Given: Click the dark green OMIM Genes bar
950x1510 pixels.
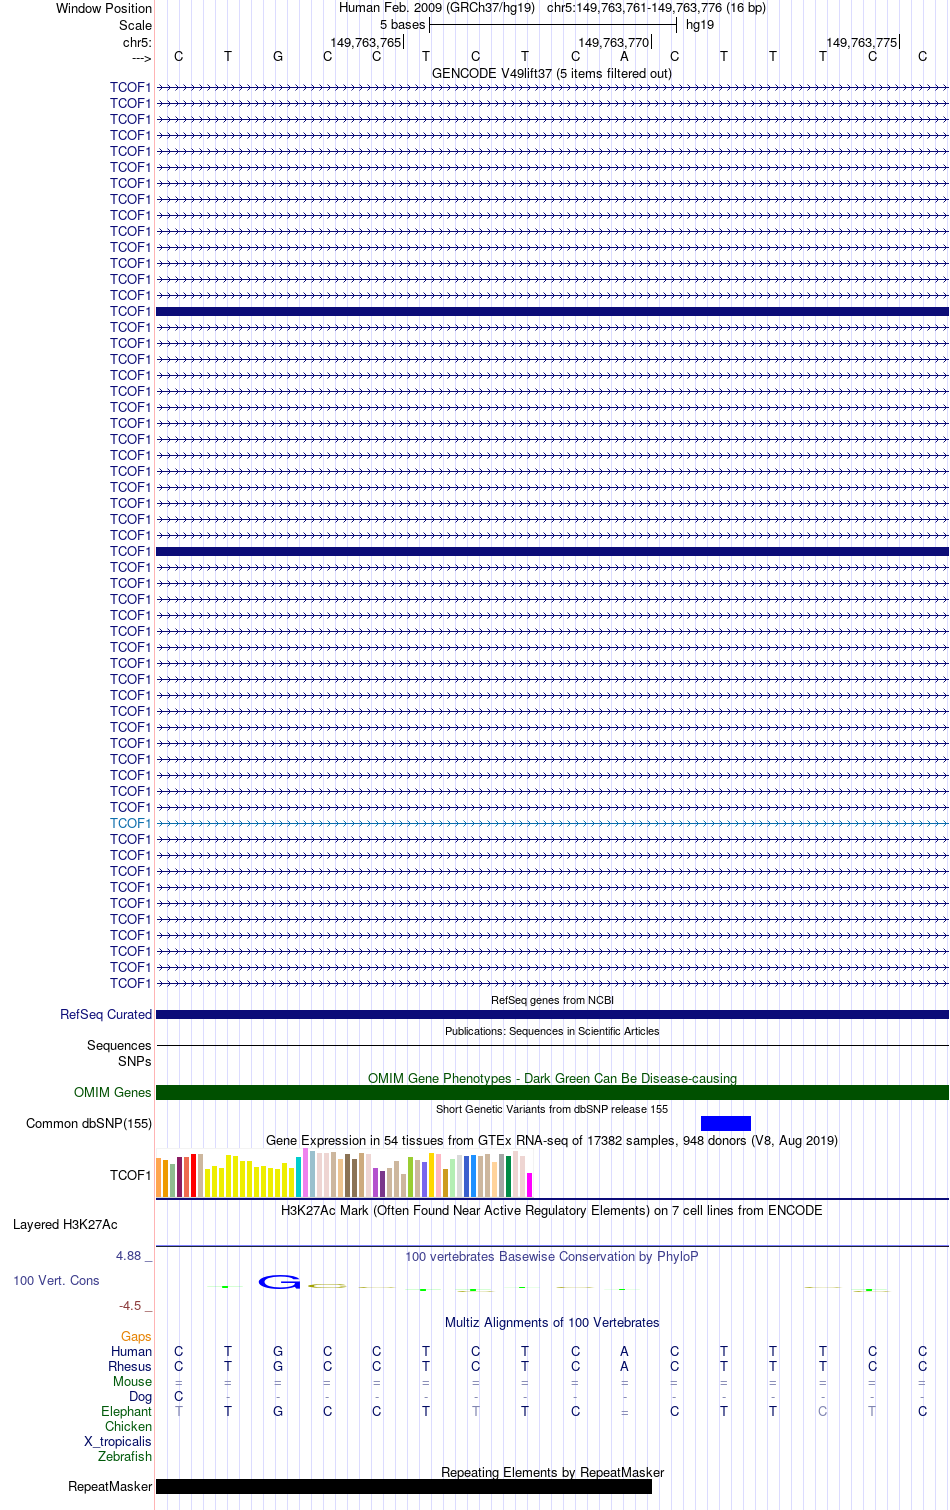Looking at the screenshot, I should tap(552, 1092).
